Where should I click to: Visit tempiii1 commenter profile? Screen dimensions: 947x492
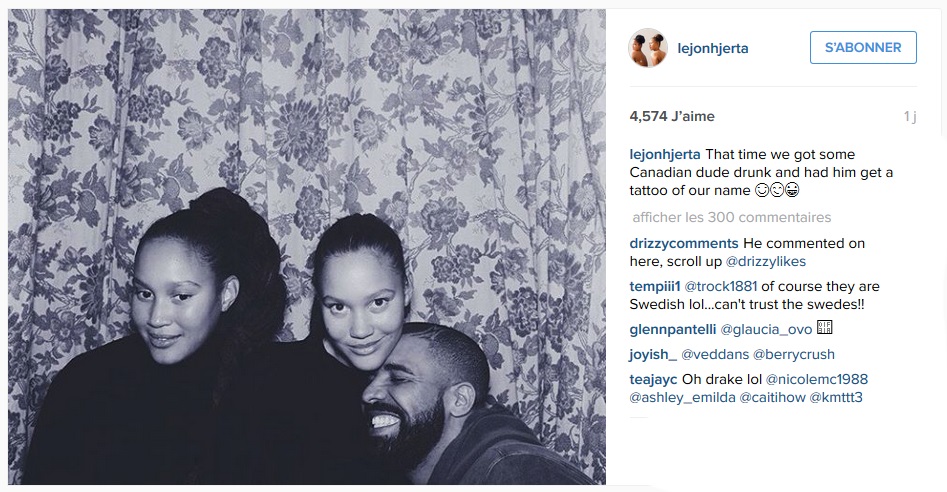pyautogui.click(x=655, y=286)
